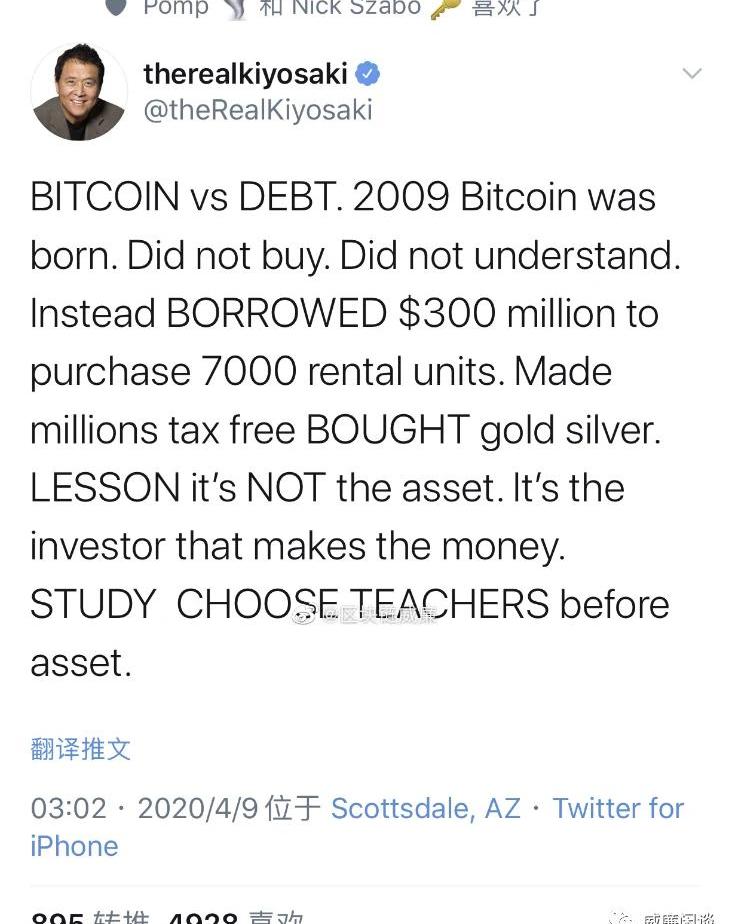Click the tornado emoji next to Pomp

coord(234,8)
